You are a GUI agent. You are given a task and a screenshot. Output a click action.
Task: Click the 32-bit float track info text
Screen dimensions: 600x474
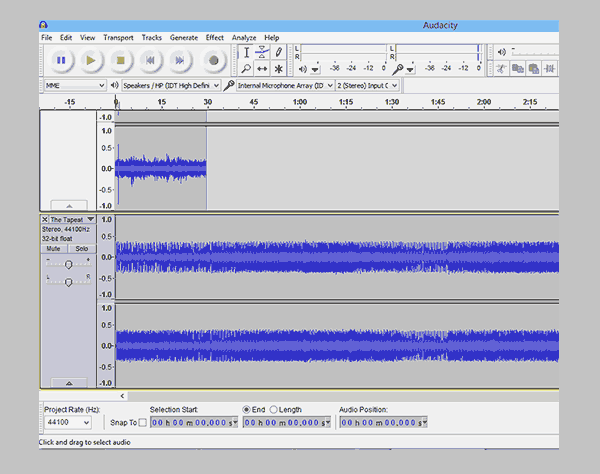point(57,239)
